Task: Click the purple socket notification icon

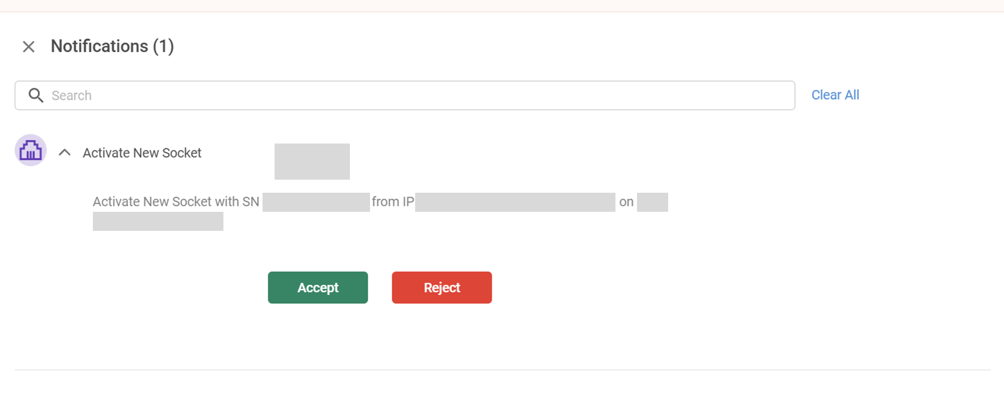Action: [x=31, y=151]
